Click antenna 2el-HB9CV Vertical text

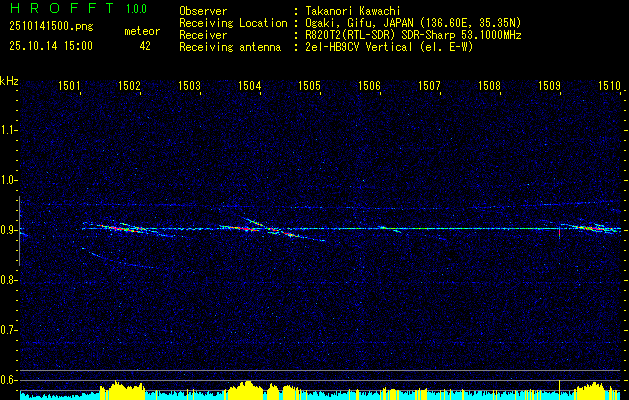(389, 47)
